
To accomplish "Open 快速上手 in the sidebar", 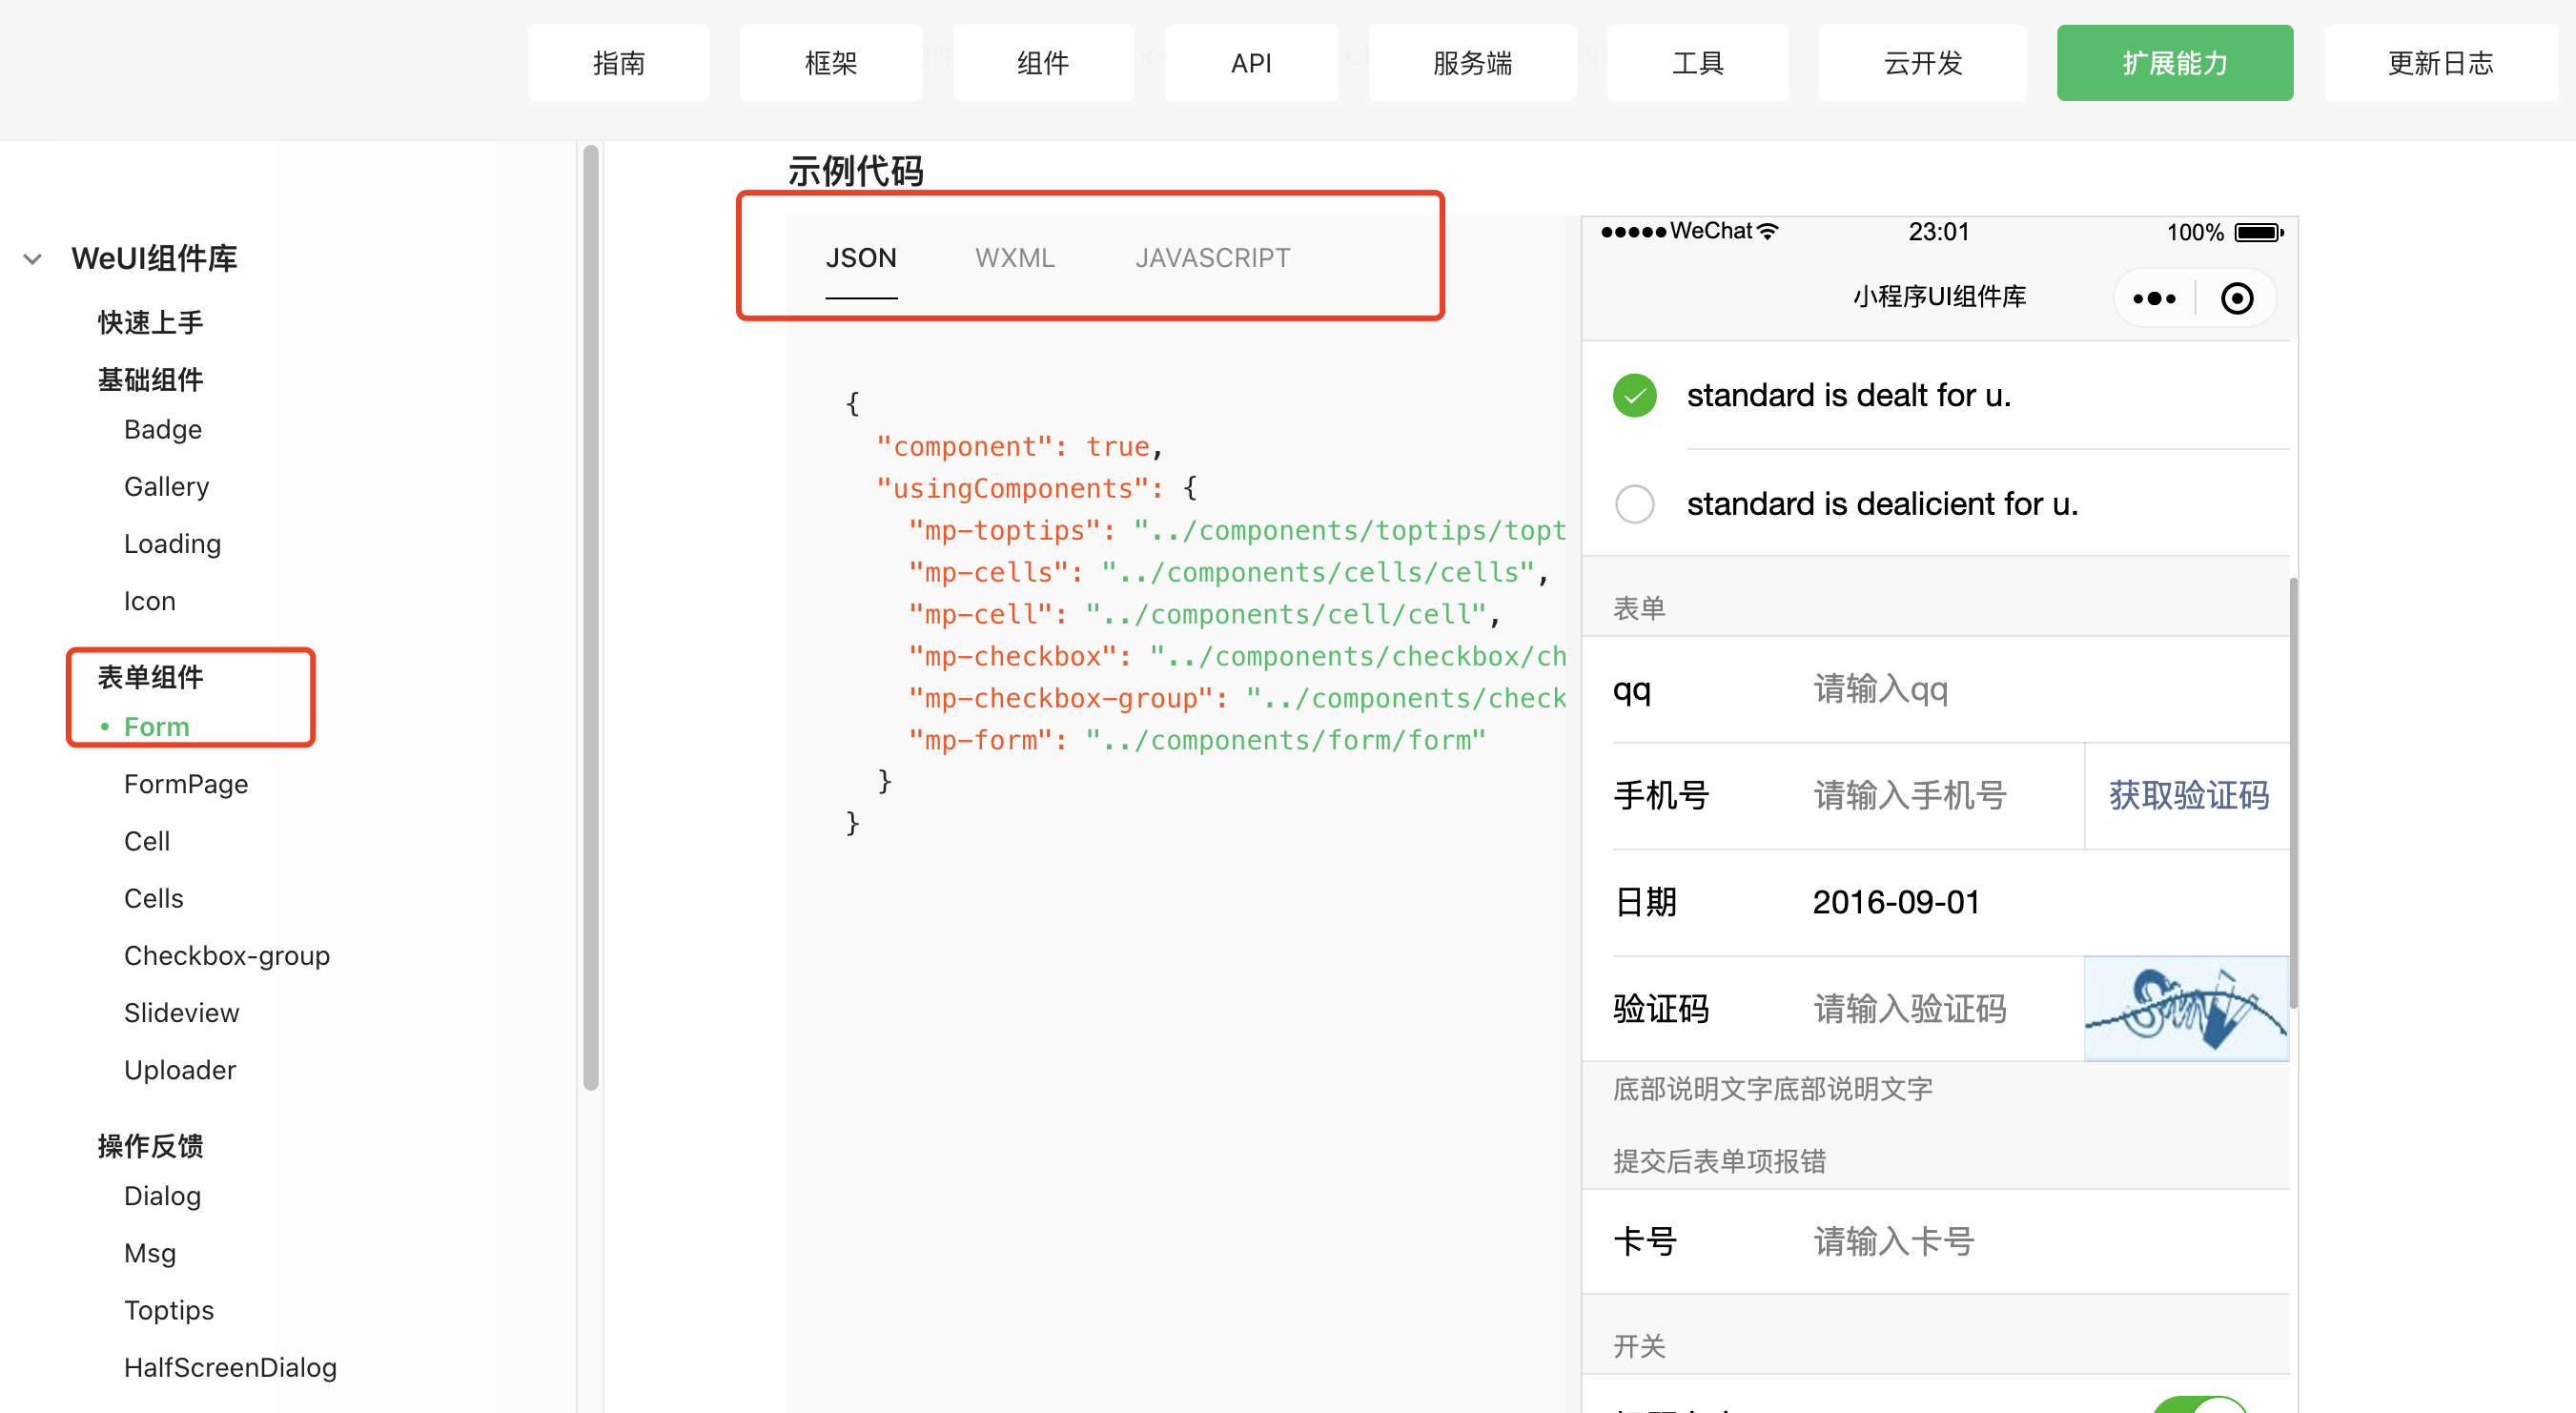I will [x=150, y=322].
